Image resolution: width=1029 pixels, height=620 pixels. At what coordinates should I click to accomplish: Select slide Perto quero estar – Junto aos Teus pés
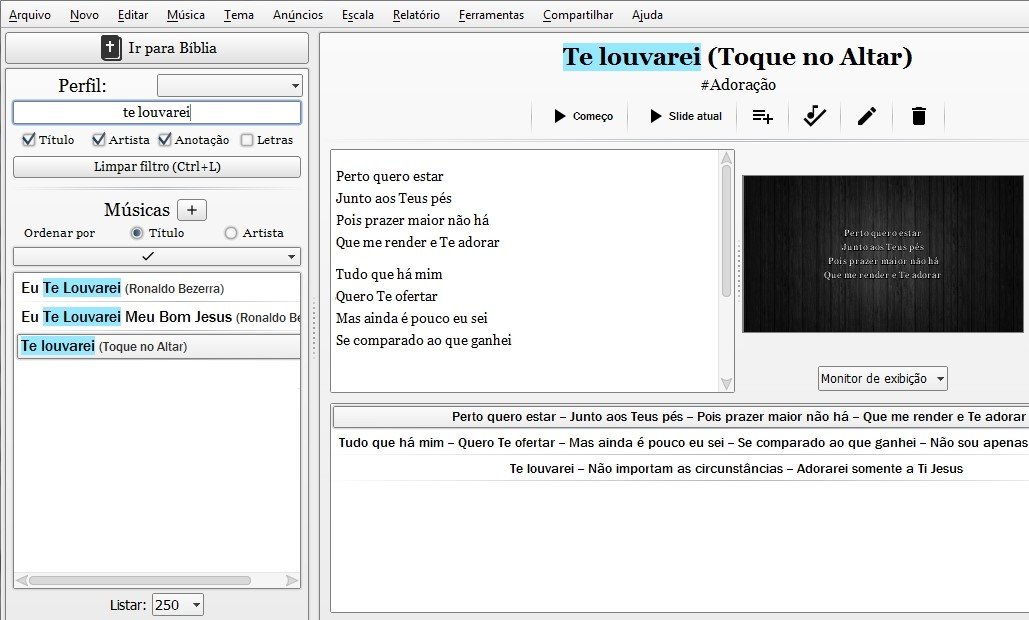[x=681, y=417]
